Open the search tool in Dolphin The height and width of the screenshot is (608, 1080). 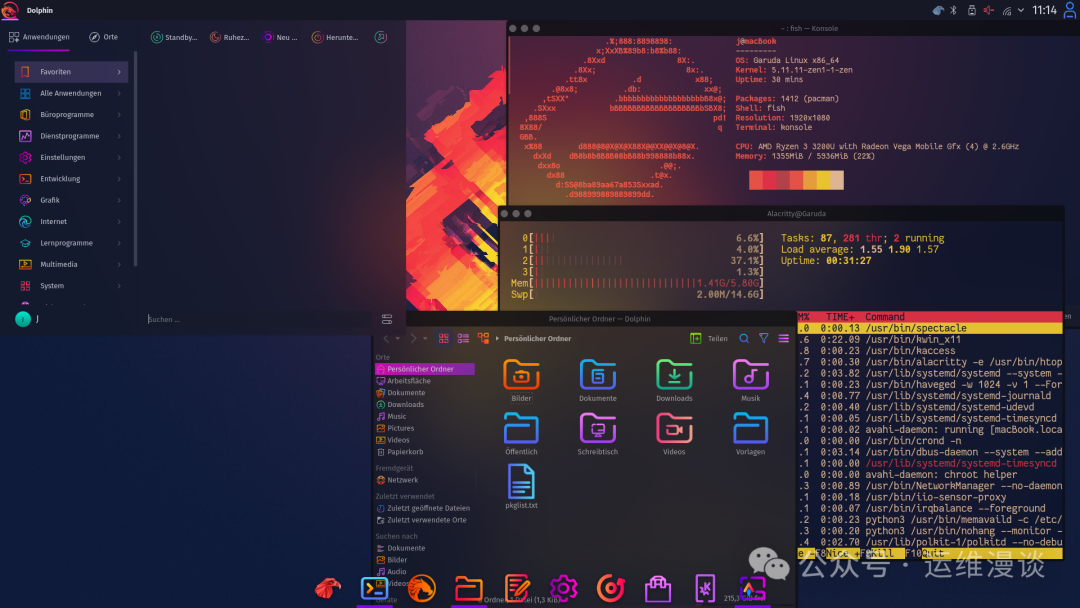[x=743, y=338]
